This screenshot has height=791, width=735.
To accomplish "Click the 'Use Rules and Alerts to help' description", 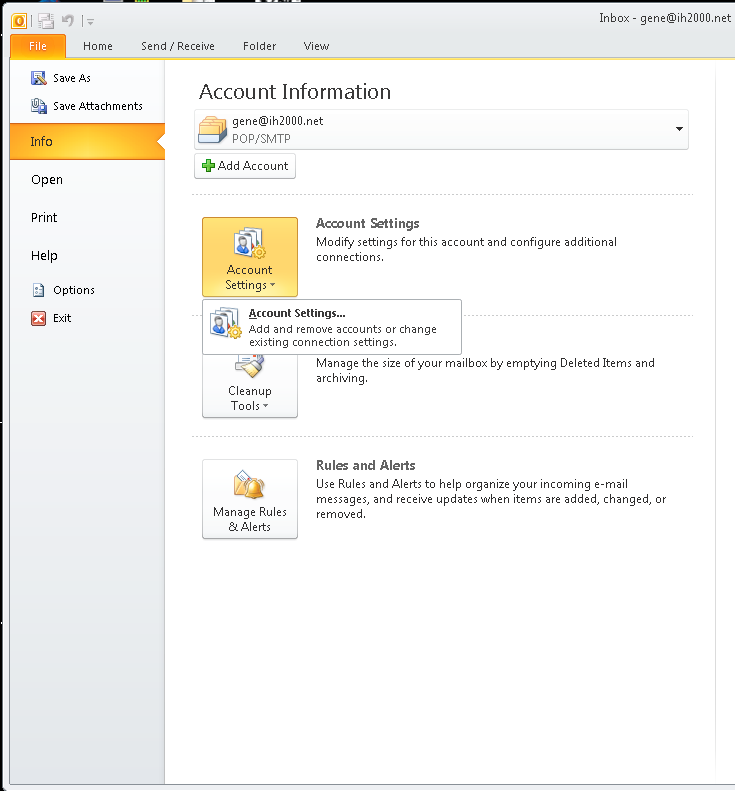I will click(x=491, y=499).
